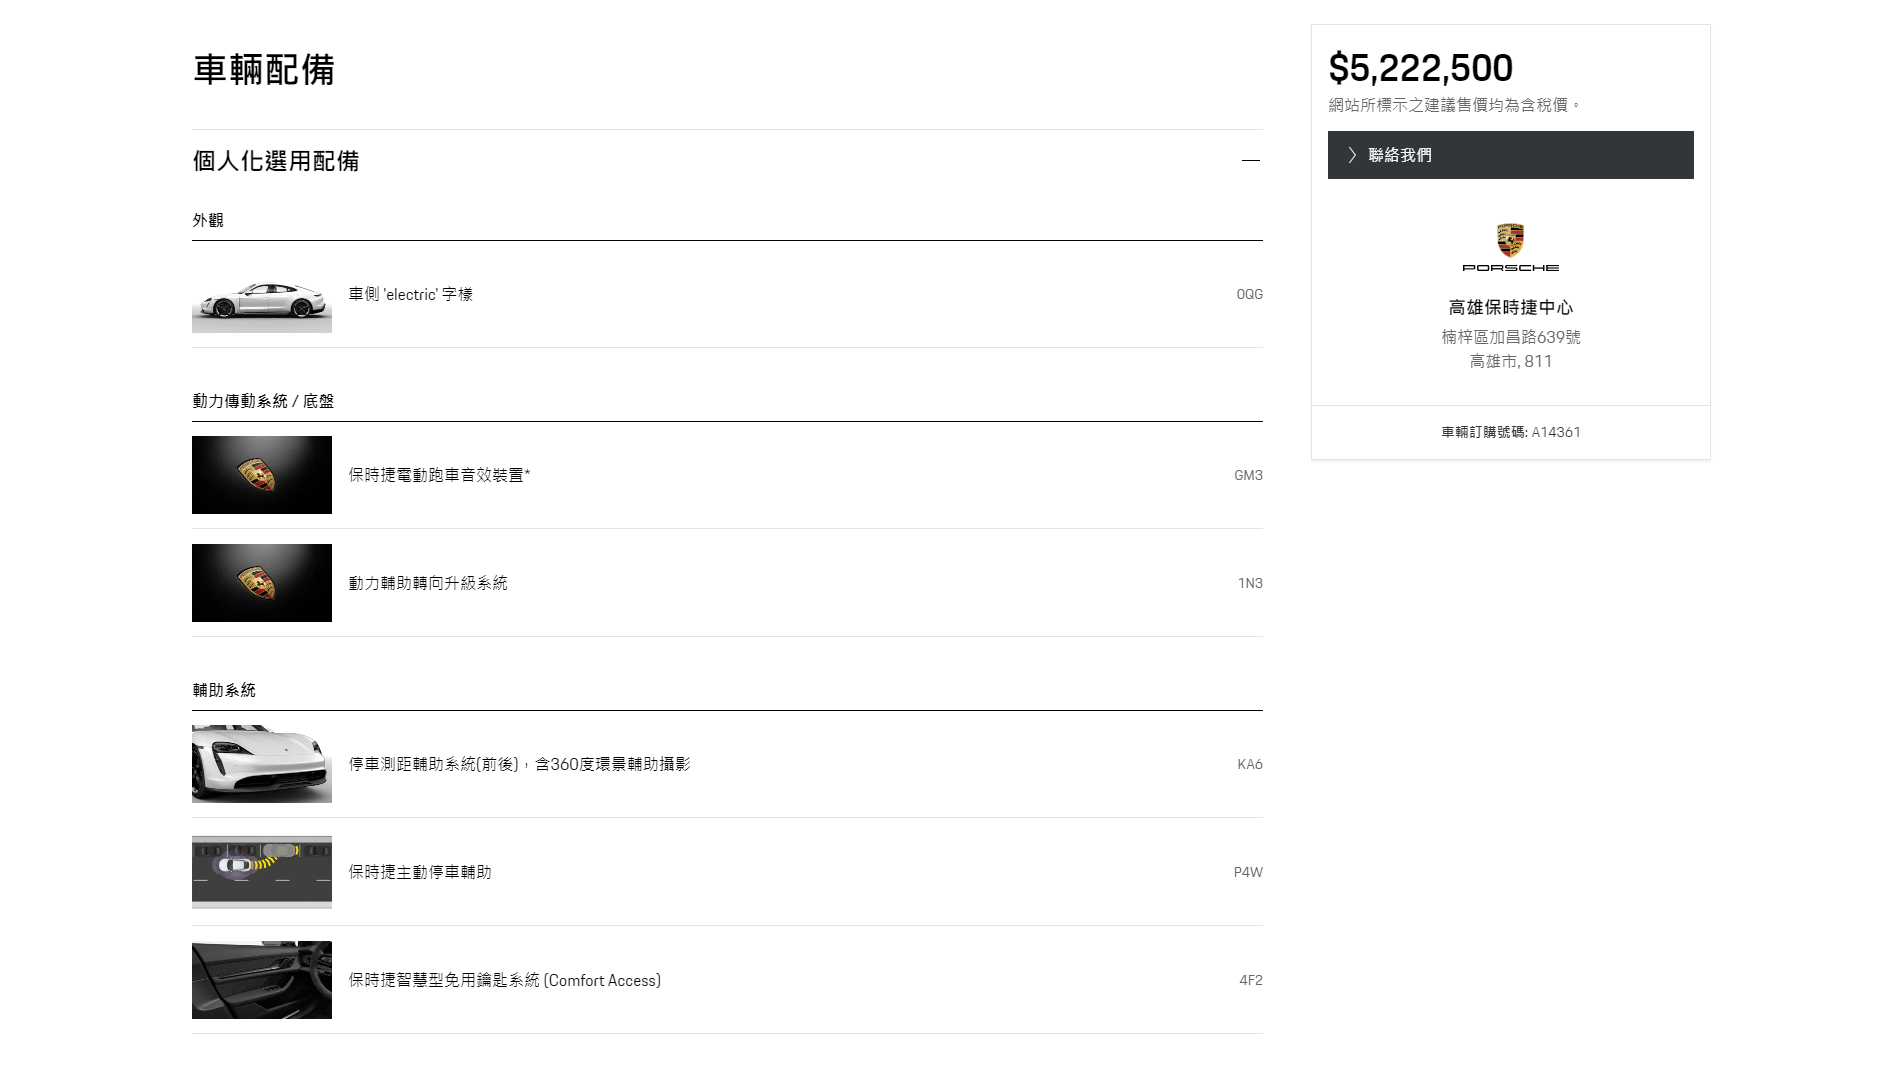Open the Comfort Access door interior thumbnail
The height and width of the screenshot is (1080, 1903).
click(262, 980)
